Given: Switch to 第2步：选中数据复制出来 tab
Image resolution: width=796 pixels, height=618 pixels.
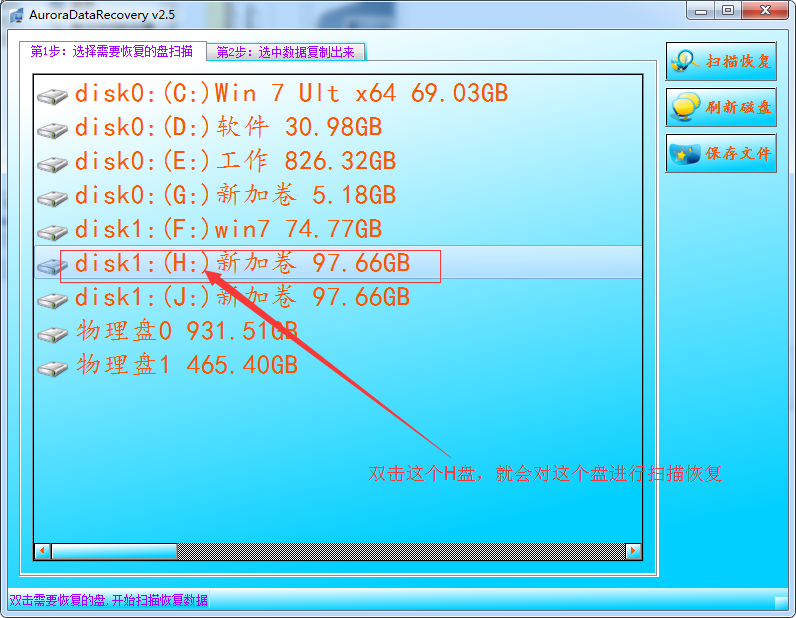Looking at the screenshot, I should click(x=285, y=52).
